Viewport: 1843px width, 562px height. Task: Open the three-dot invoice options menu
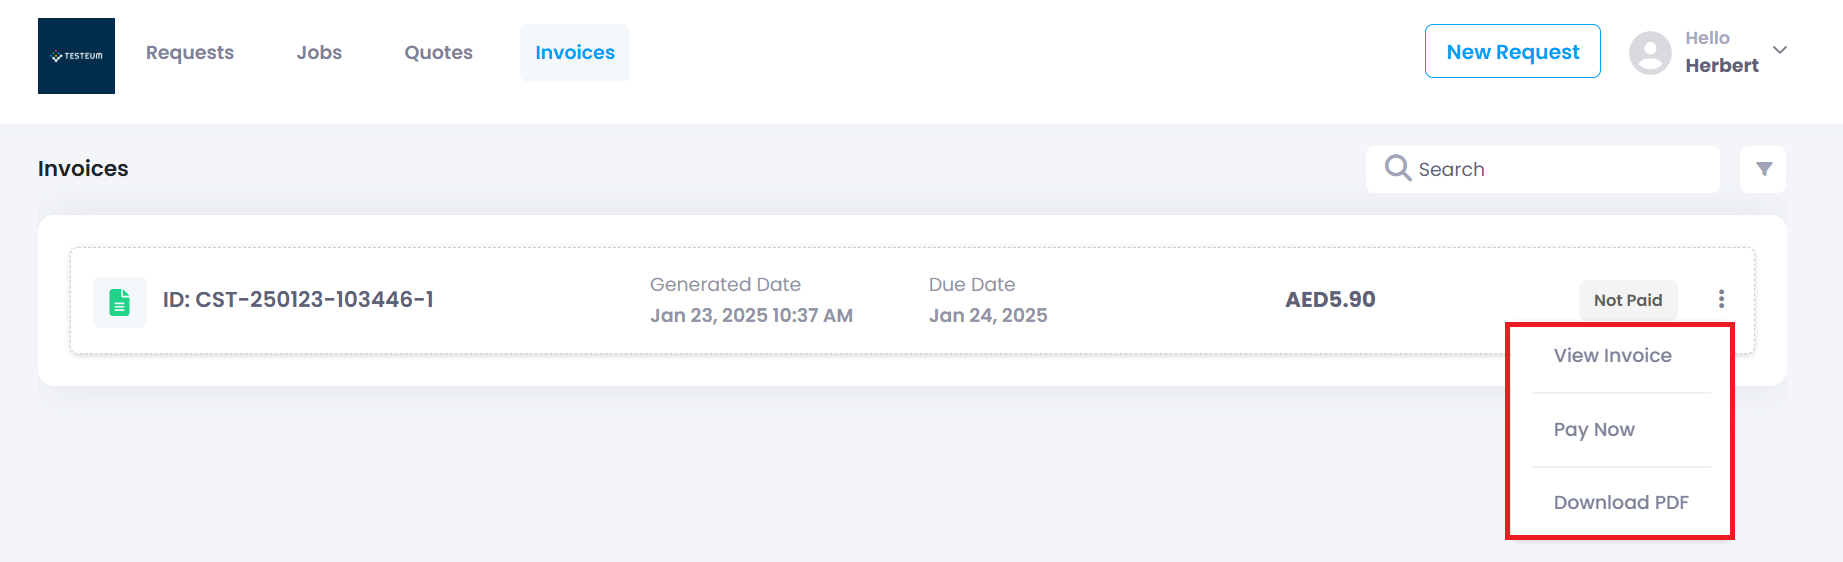tap(1721, 299)
